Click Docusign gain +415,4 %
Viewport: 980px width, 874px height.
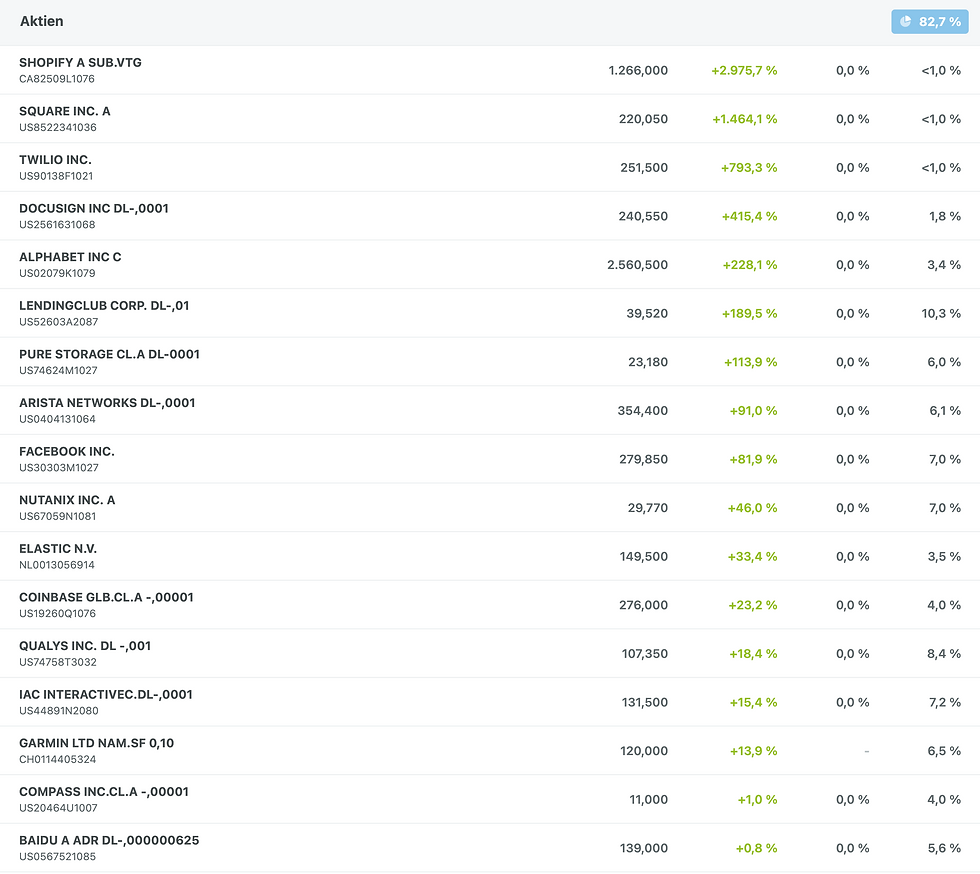pyautogui.click(x=749, y=216)
